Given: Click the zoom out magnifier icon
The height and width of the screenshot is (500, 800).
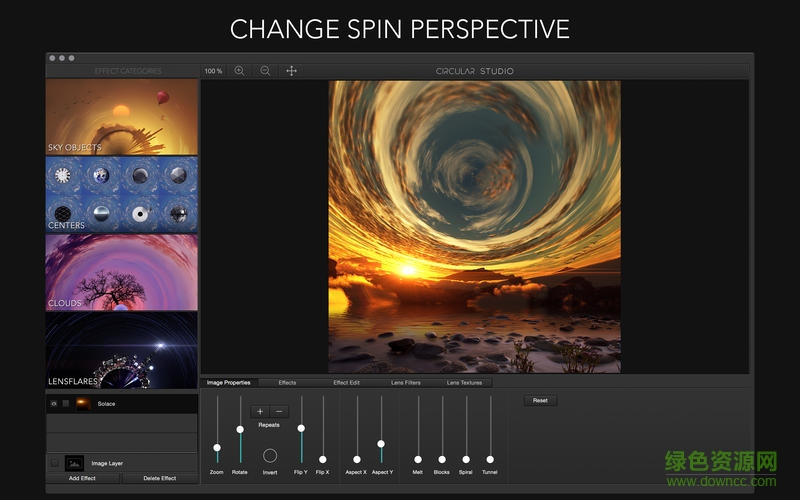Looking at the screenshot, I should [x=265, y=71].
